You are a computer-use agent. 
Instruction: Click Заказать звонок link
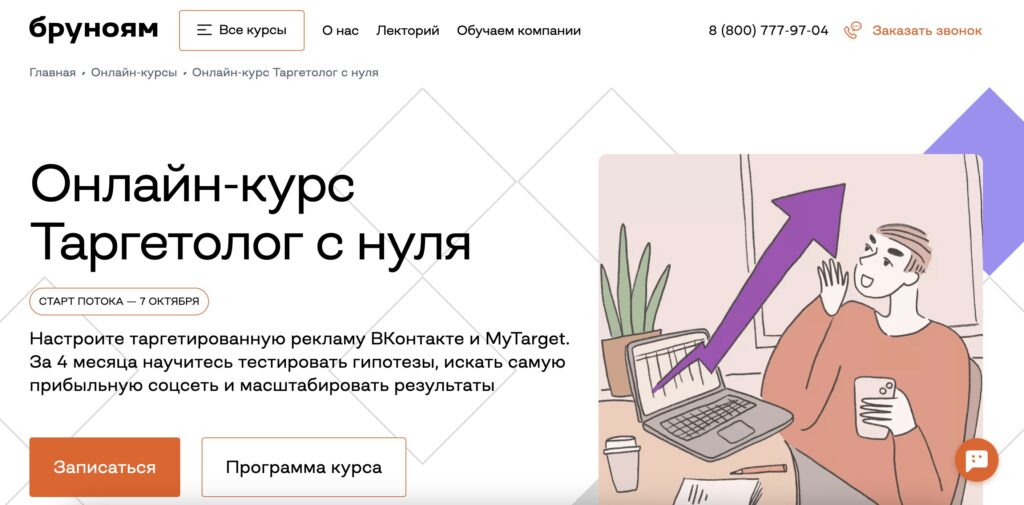tap(927, 31)
